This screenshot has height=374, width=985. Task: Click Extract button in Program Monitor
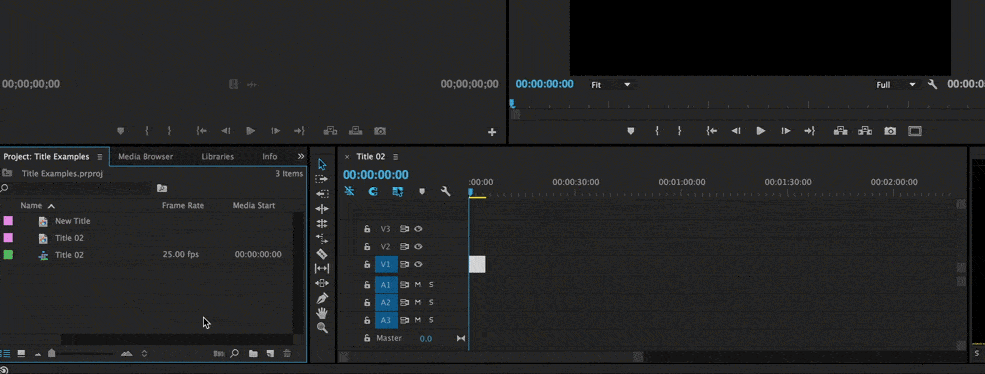click(x=865, y=131)
